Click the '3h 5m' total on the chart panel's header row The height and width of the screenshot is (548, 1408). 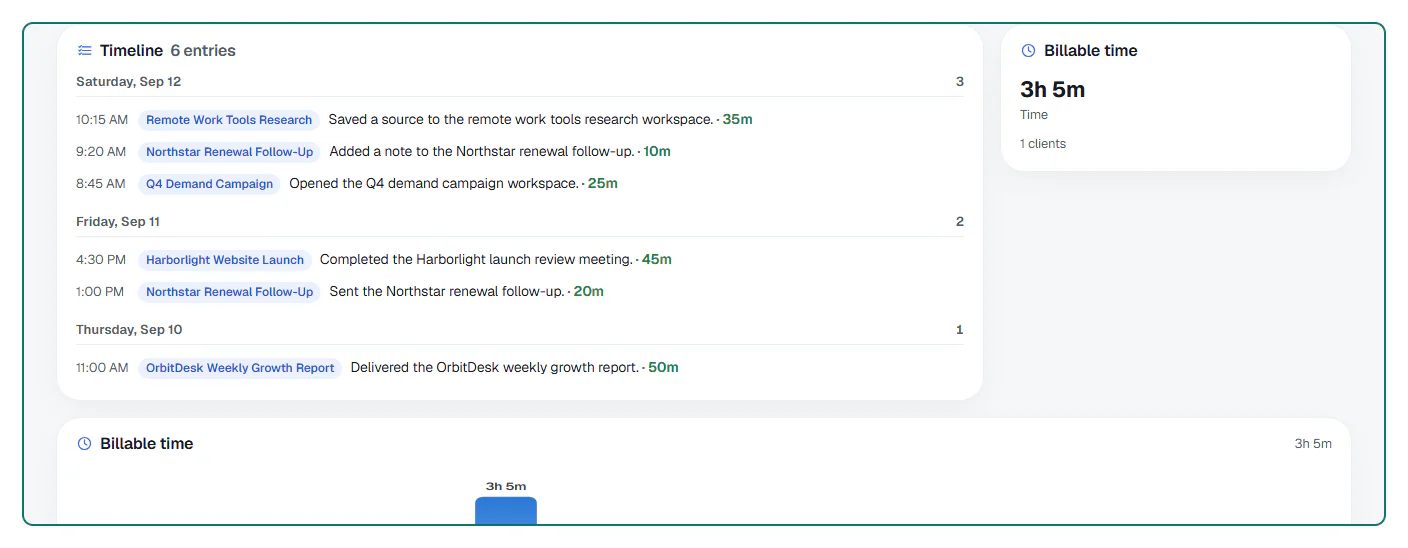click(x=1313, y=444)
